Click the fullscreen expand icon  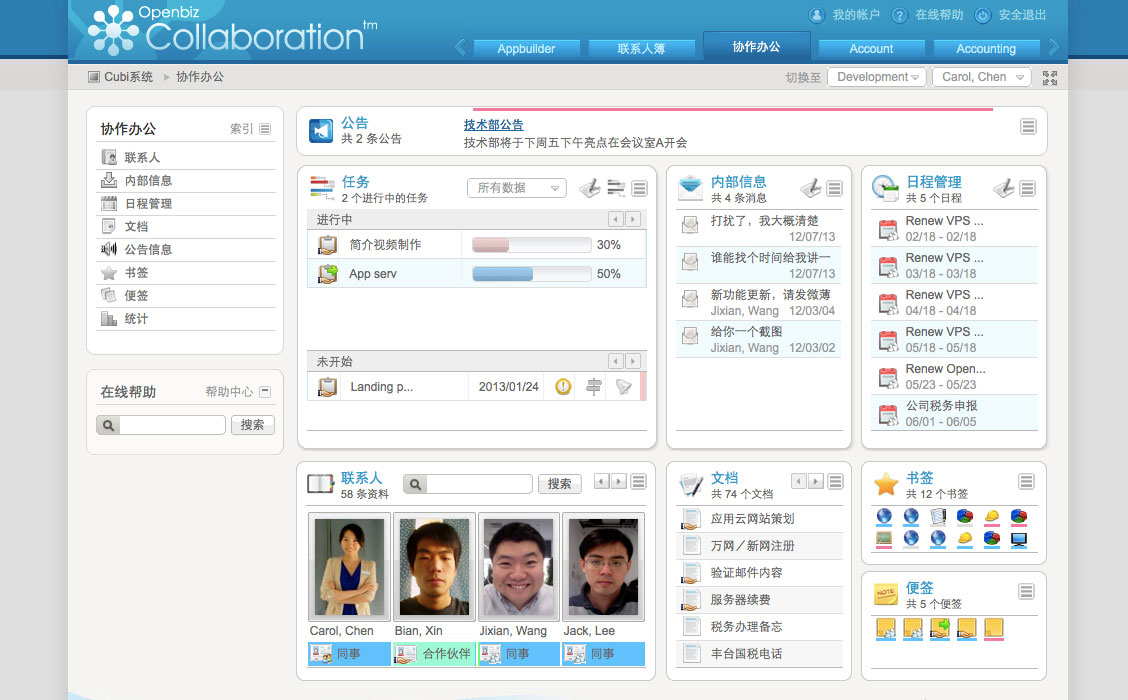click(x=1049, y=77)
